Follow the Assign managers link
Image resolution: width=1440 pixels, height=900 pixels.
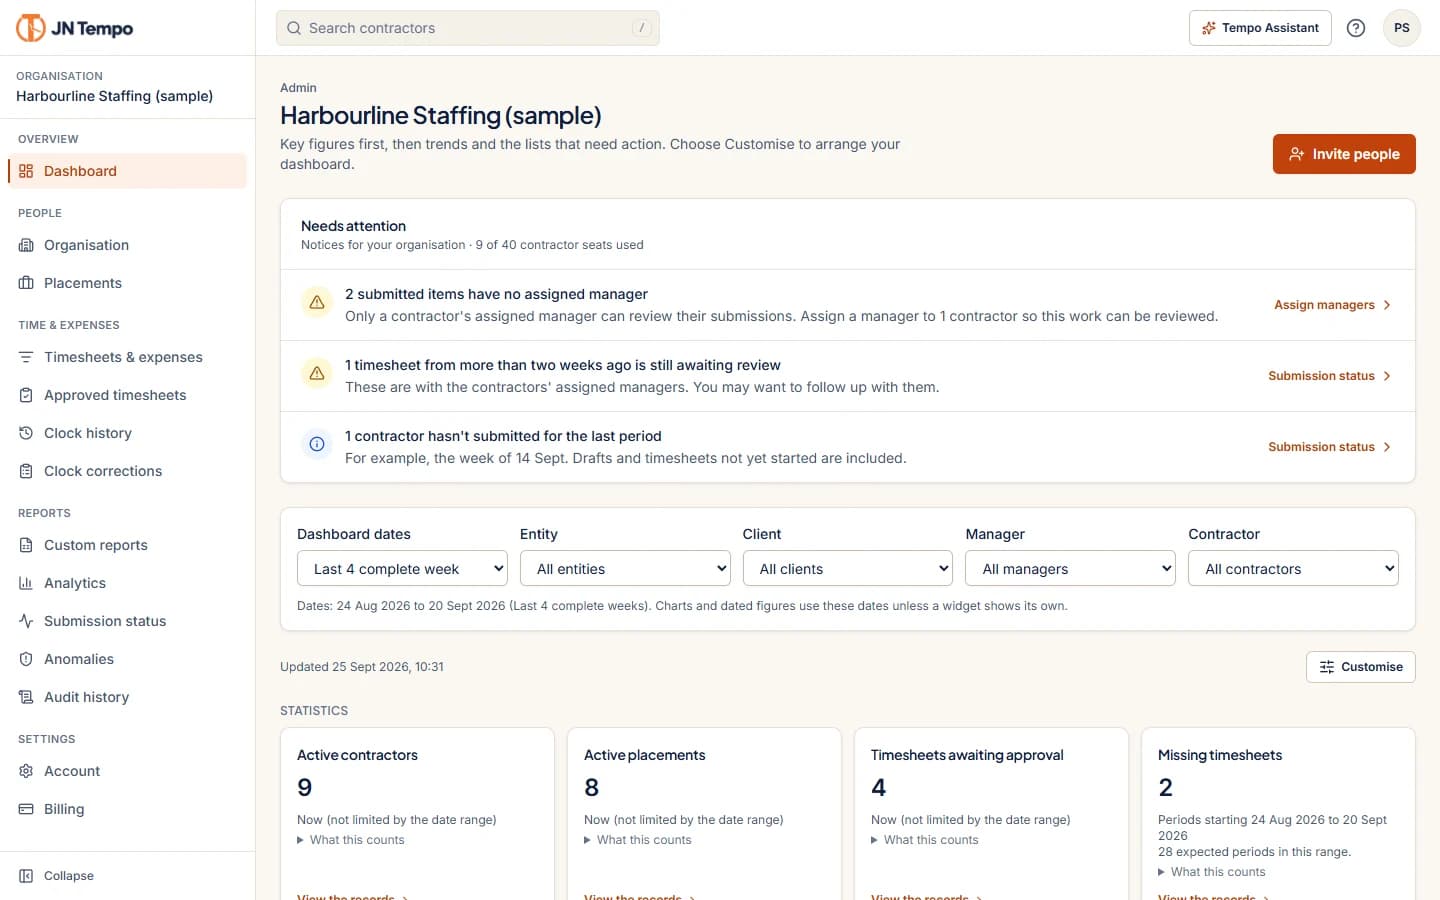pyautogui.click(x=1333, y=305)
